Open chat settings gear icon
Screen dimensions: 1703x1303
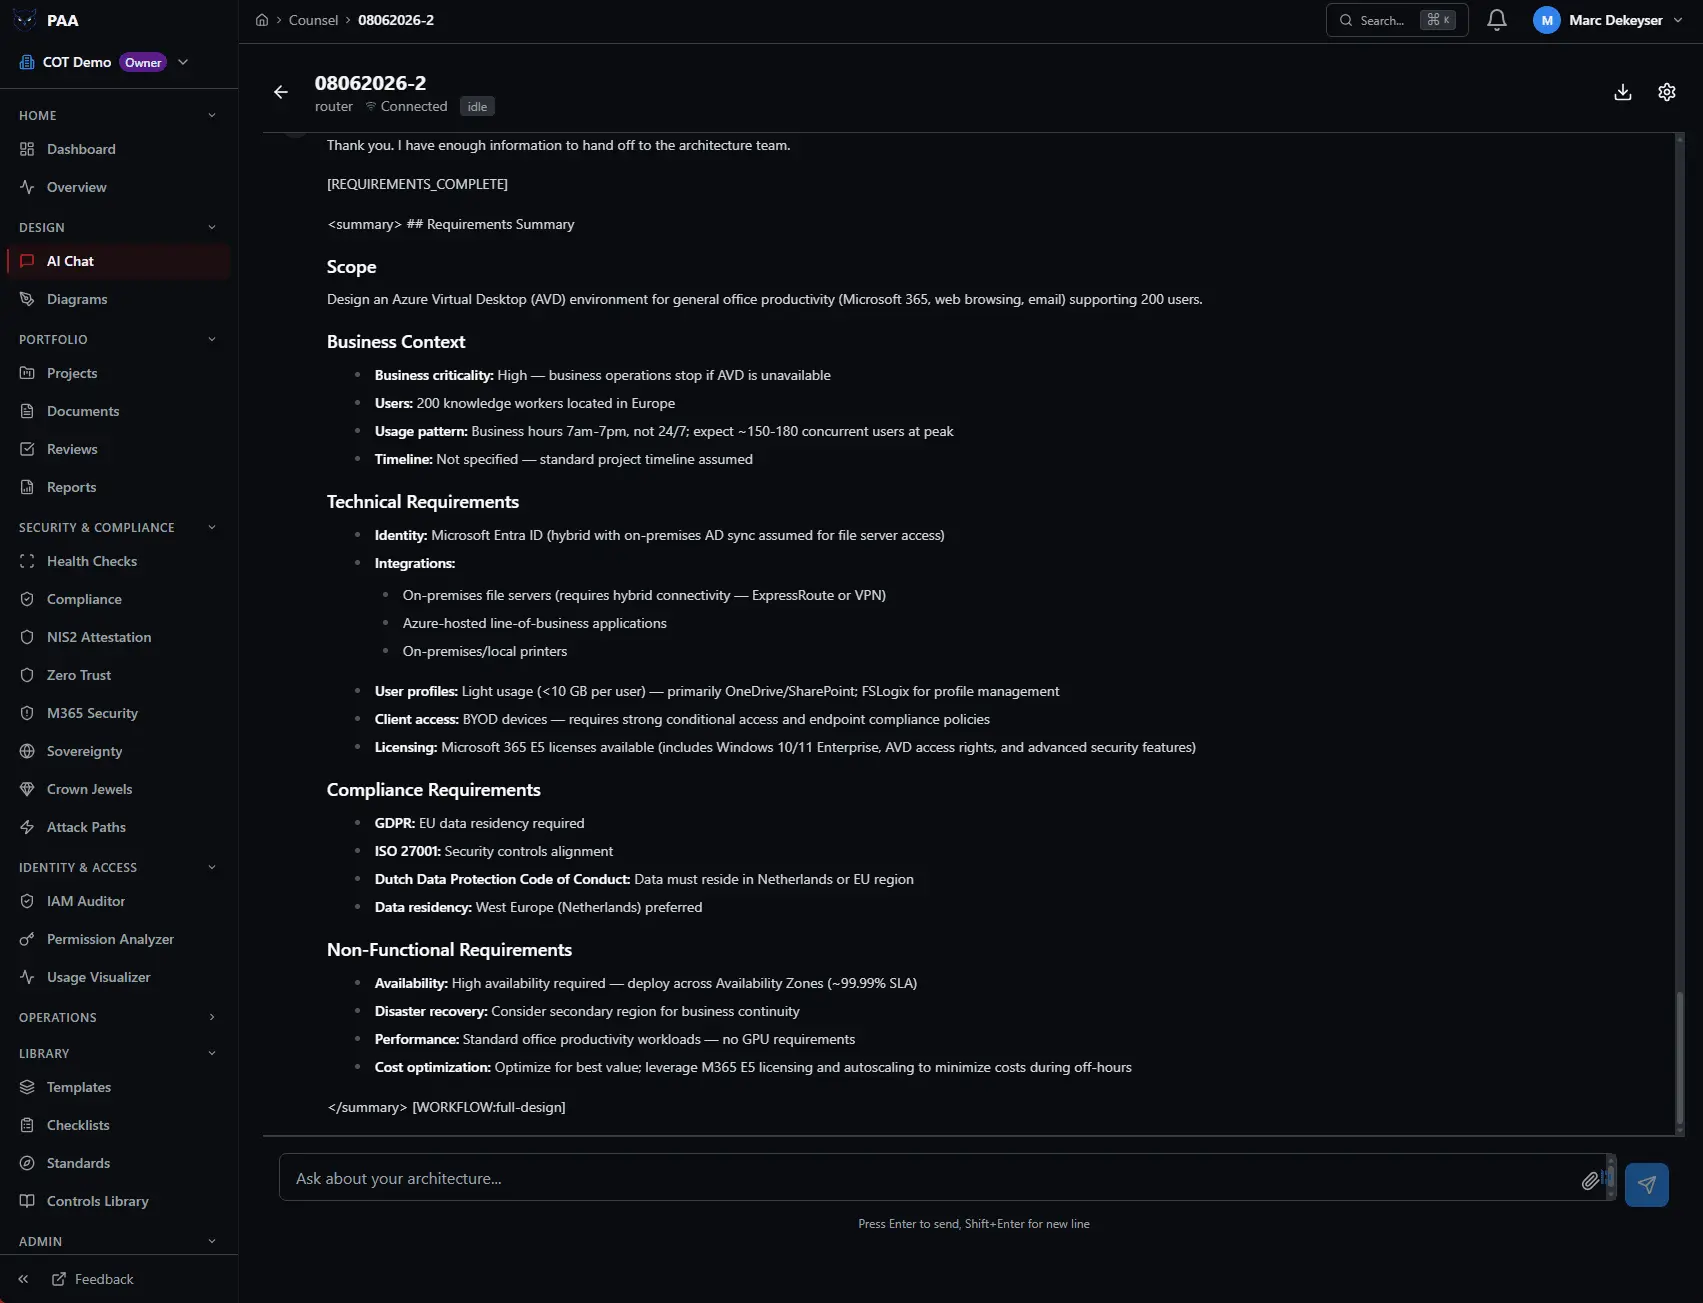click(x=1667, y=92)
